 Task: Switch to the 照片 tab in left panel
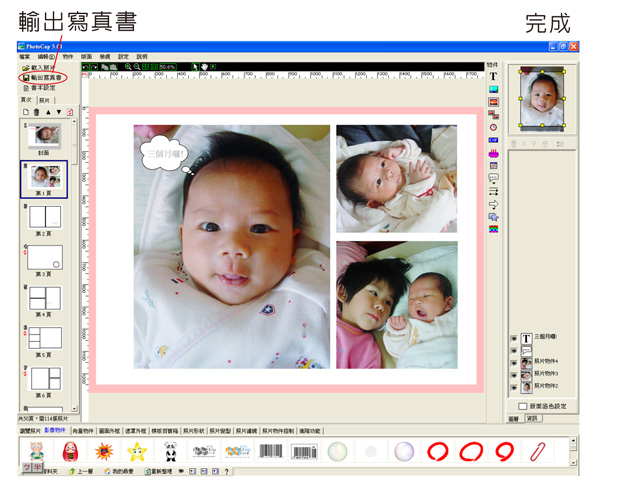45,100
